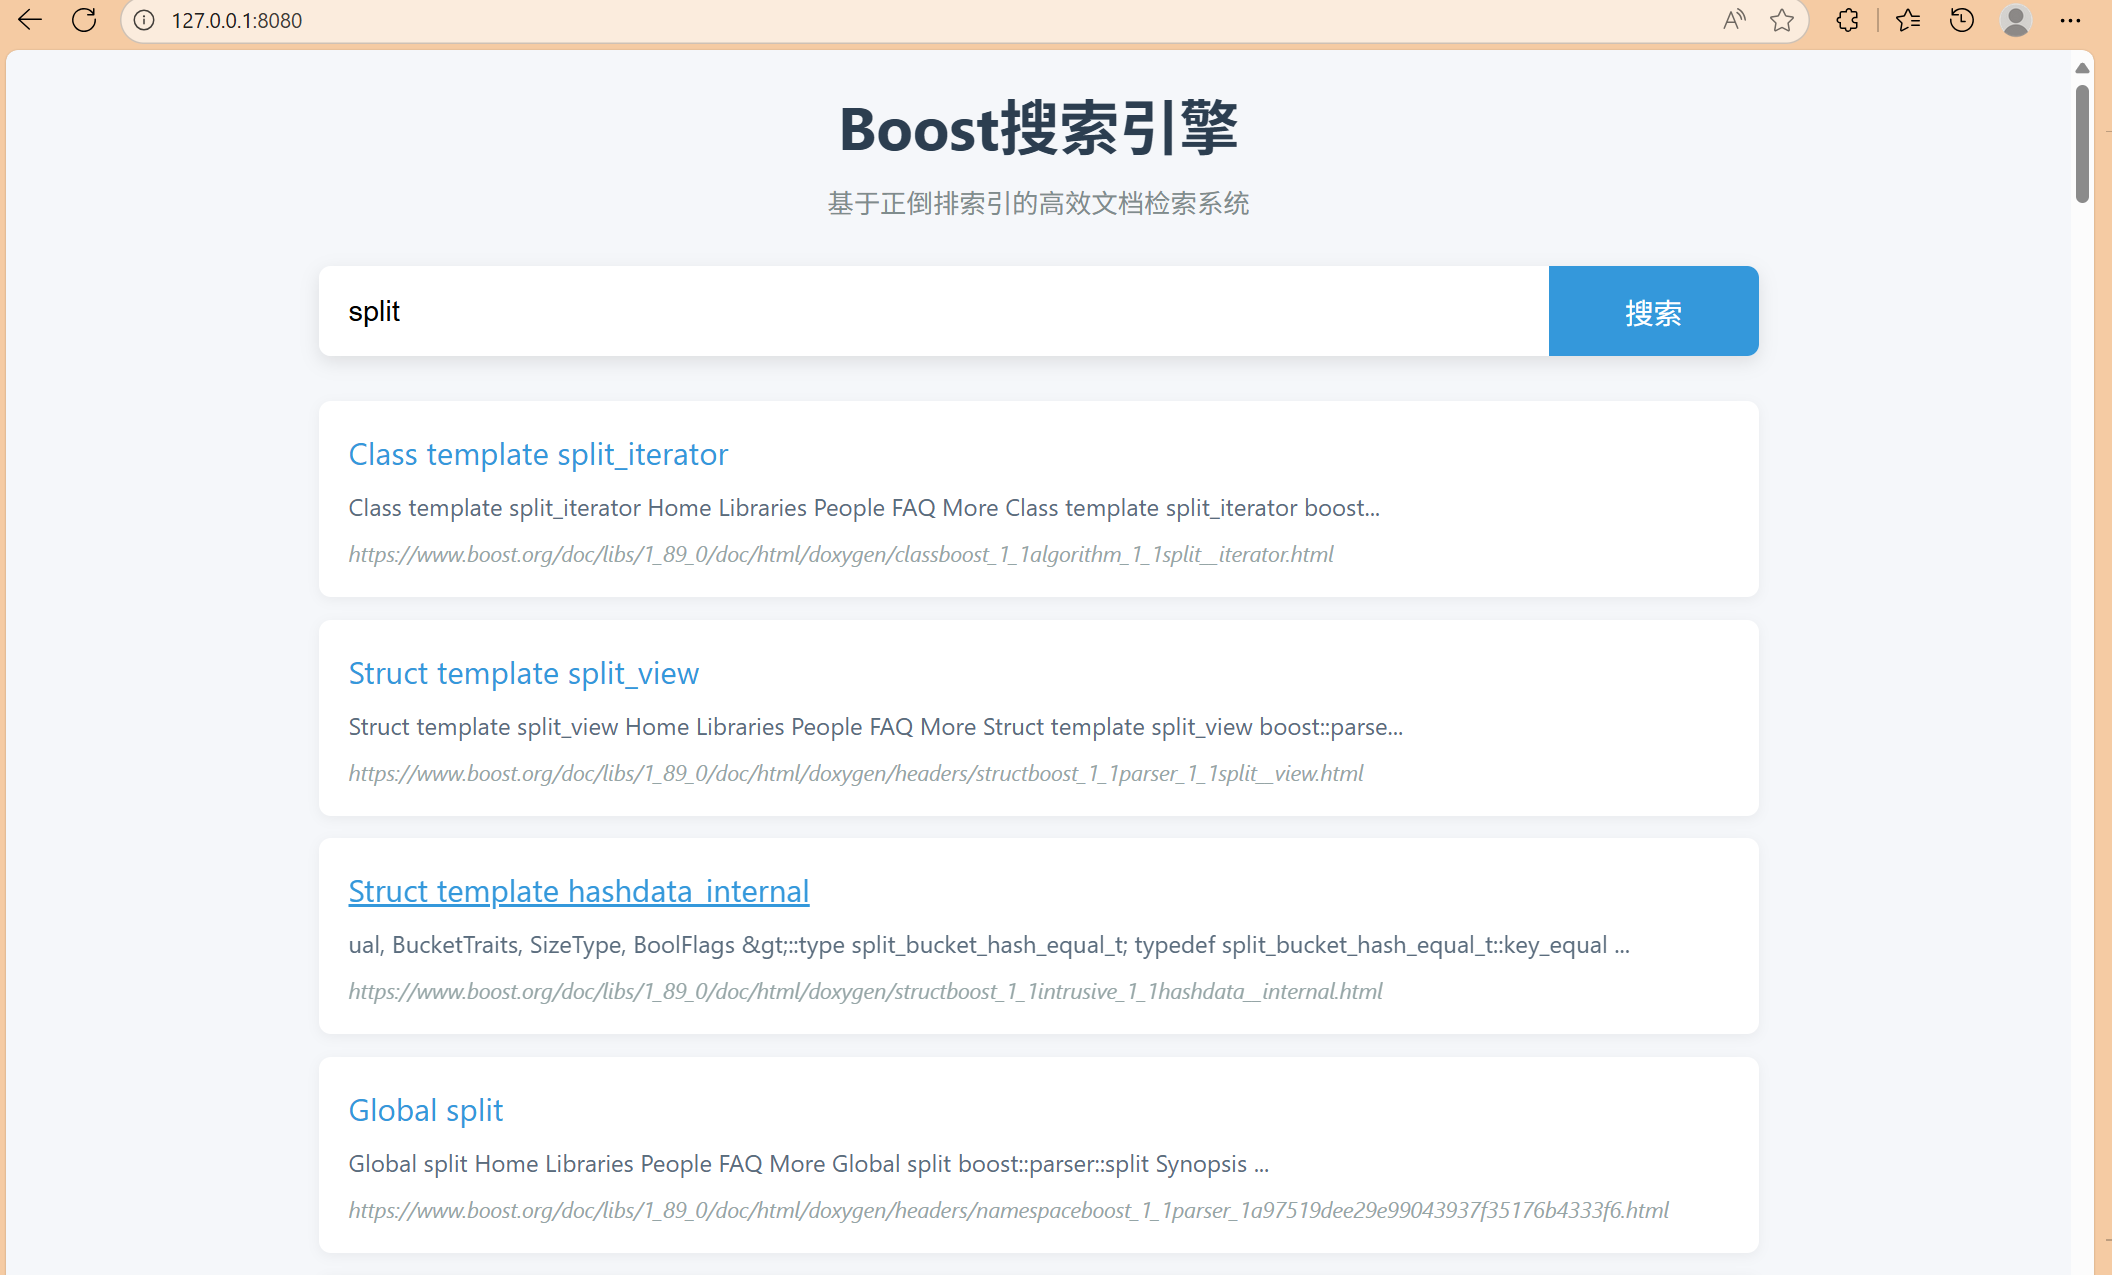
Task: Click snippet 'Global split Home Libraries People...'
Action: (808, 1164)
